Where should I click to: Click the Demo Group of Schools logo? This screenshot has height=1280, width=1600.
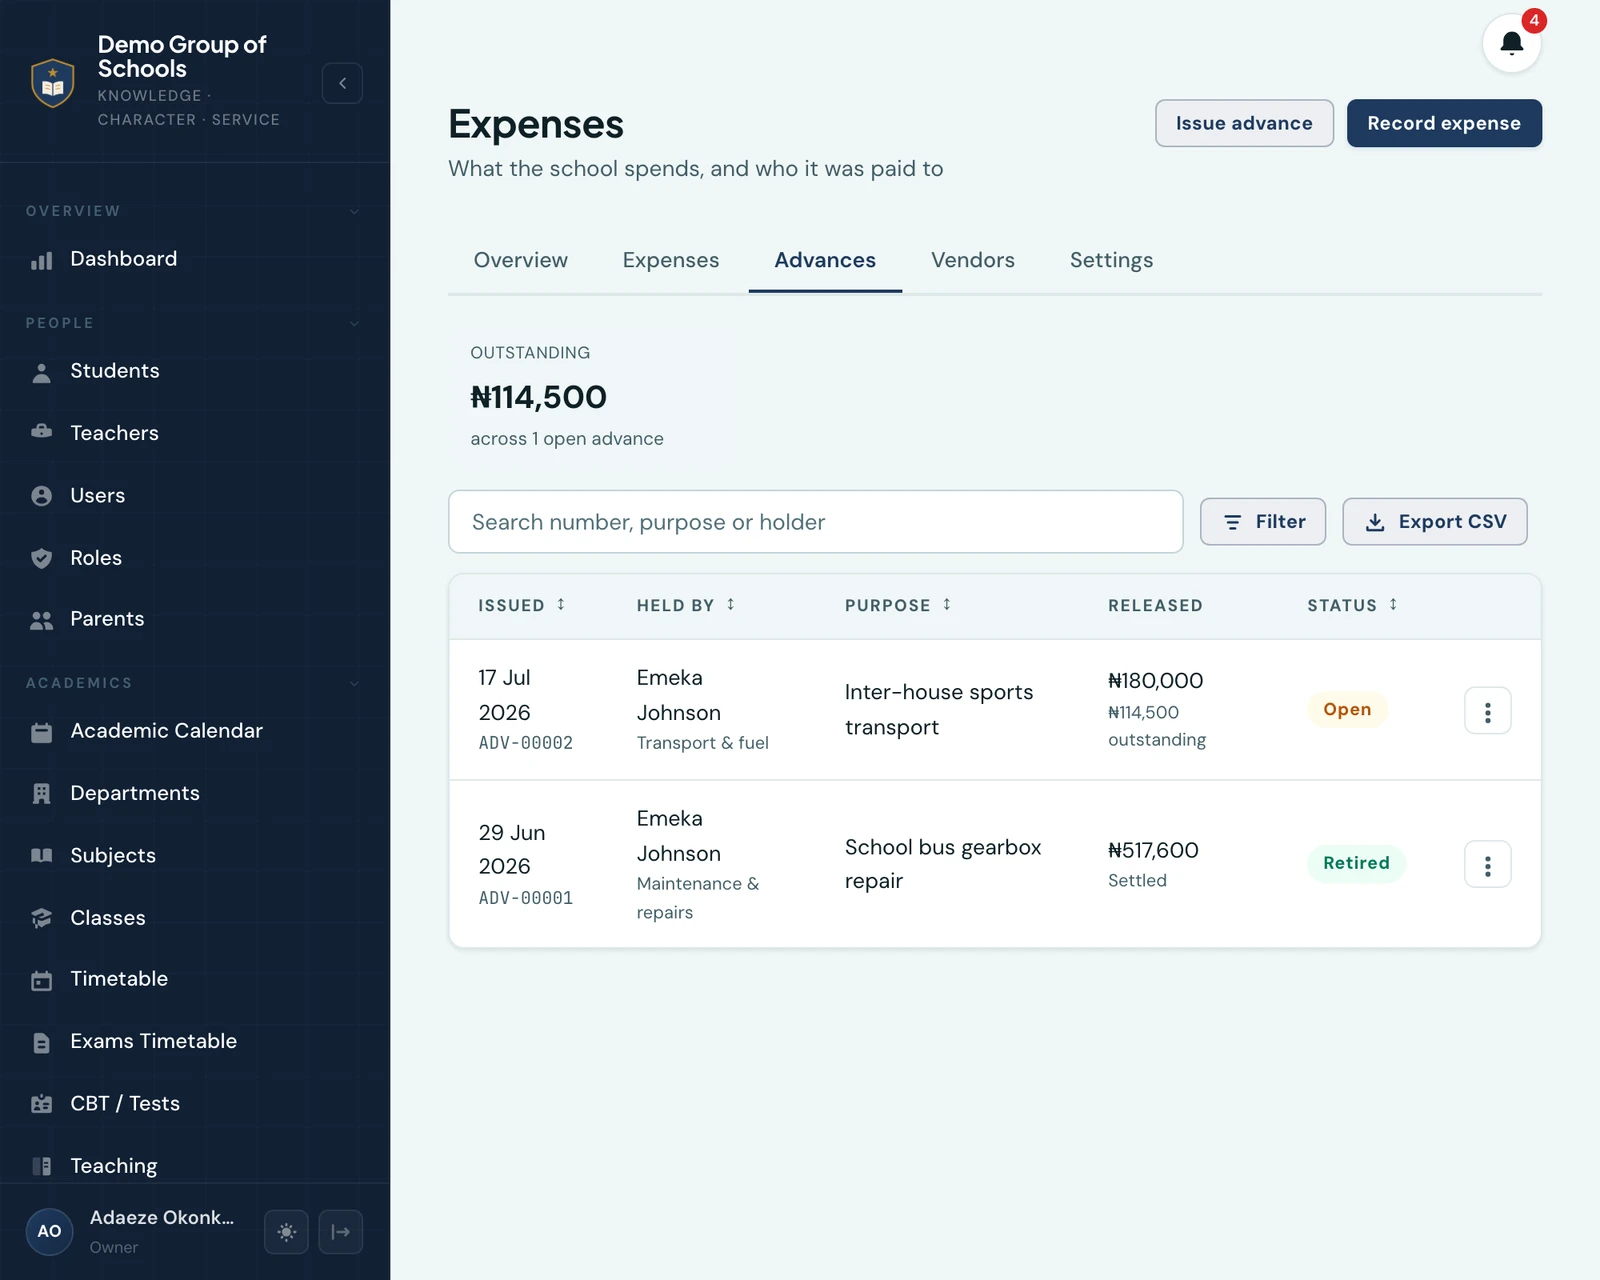(x=53, y=82)
